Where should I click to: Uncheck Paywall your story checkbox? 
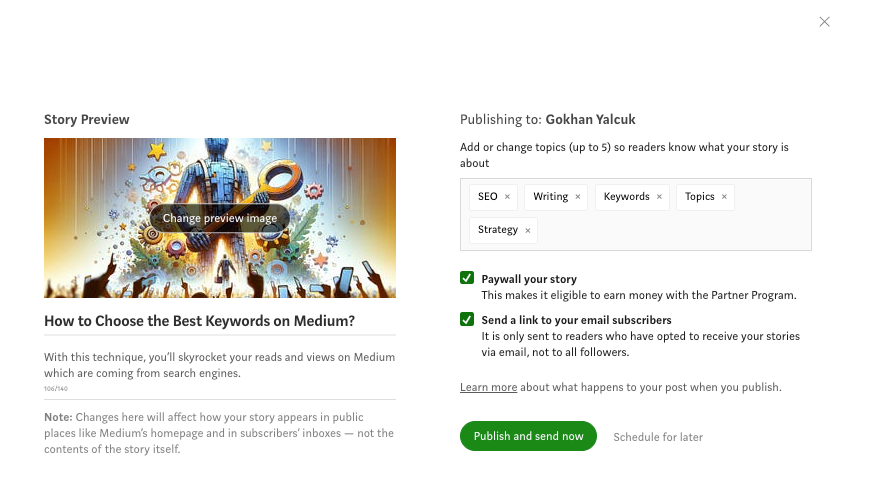(x=467, y=278)
